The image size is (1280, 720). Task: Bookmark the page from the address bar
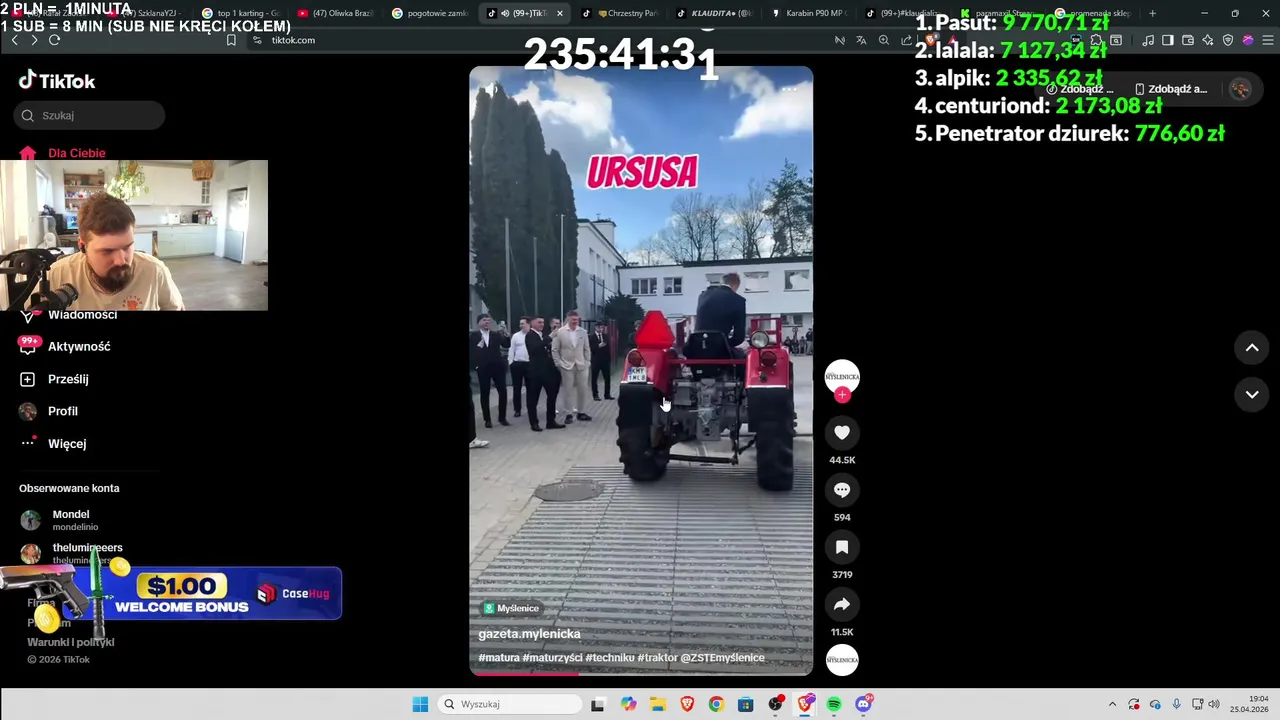[231, 40]
